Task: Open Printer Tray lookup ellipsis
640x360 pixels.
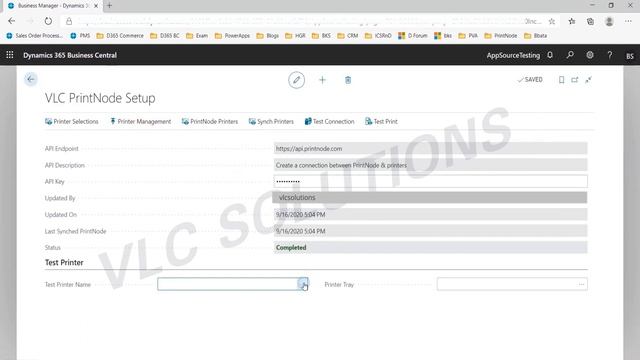Action: click(x=581, y=284)
